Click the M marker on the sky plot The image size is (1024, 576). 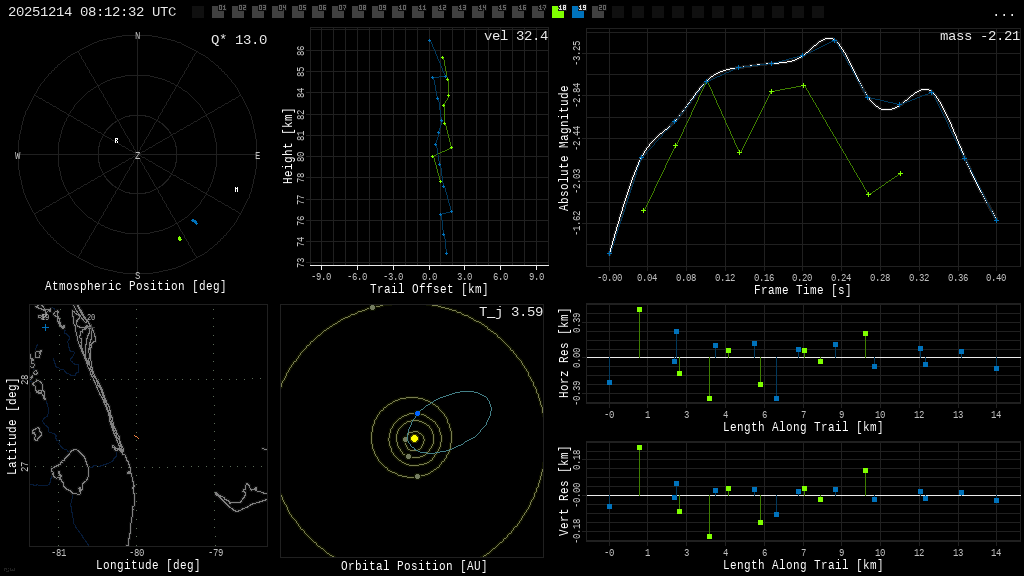pos(236,189)
